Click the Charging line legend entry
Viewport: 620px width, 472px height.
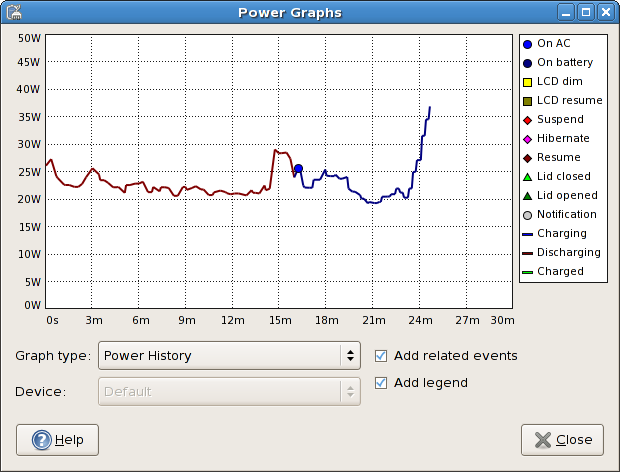click(x=554, y=234)
